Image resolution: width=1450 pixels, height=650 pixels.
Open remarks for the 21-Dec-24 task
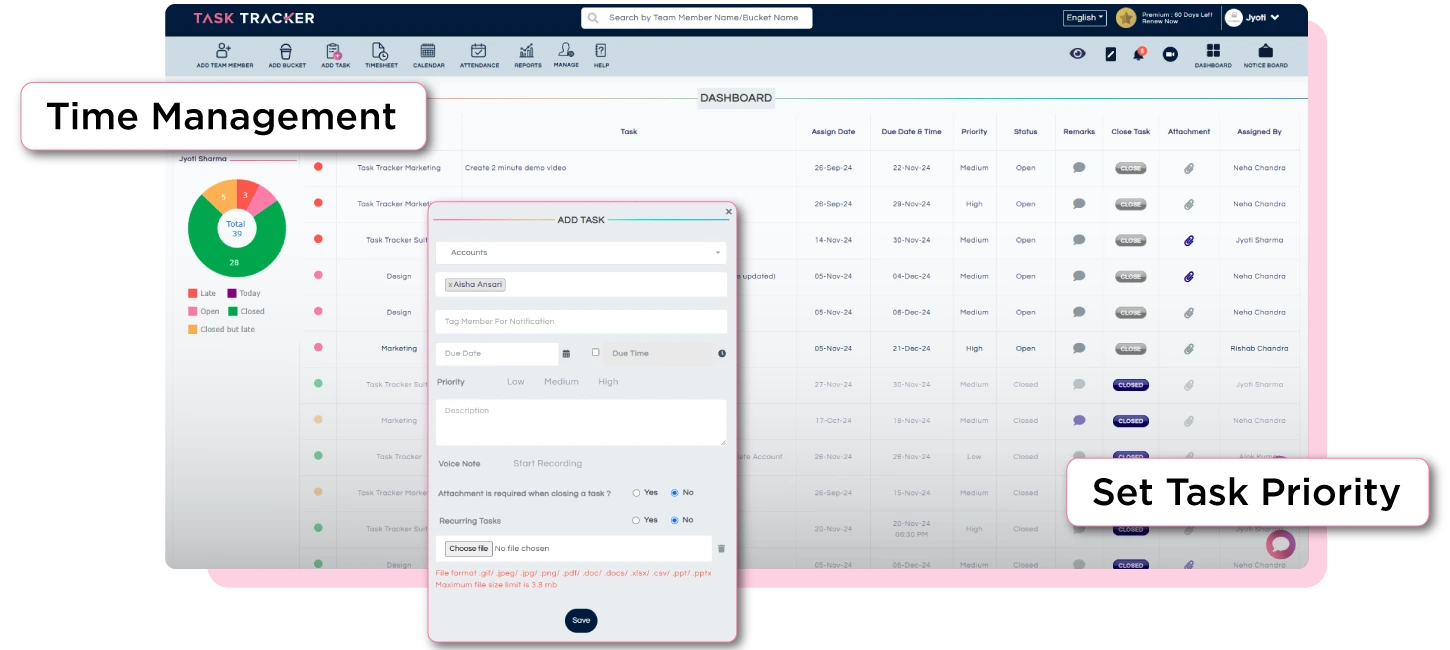(x=1079, y=348)
